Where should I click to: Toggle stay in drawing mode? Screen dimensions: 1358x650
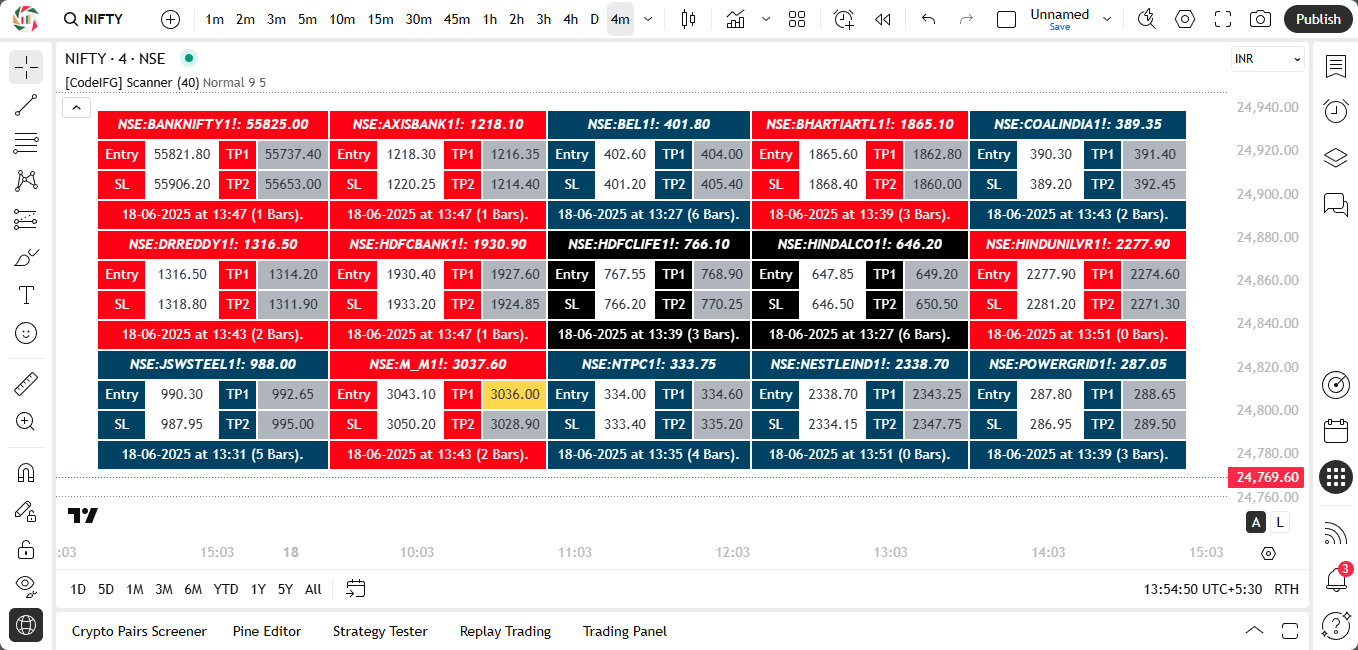click(x=26, y=510)
